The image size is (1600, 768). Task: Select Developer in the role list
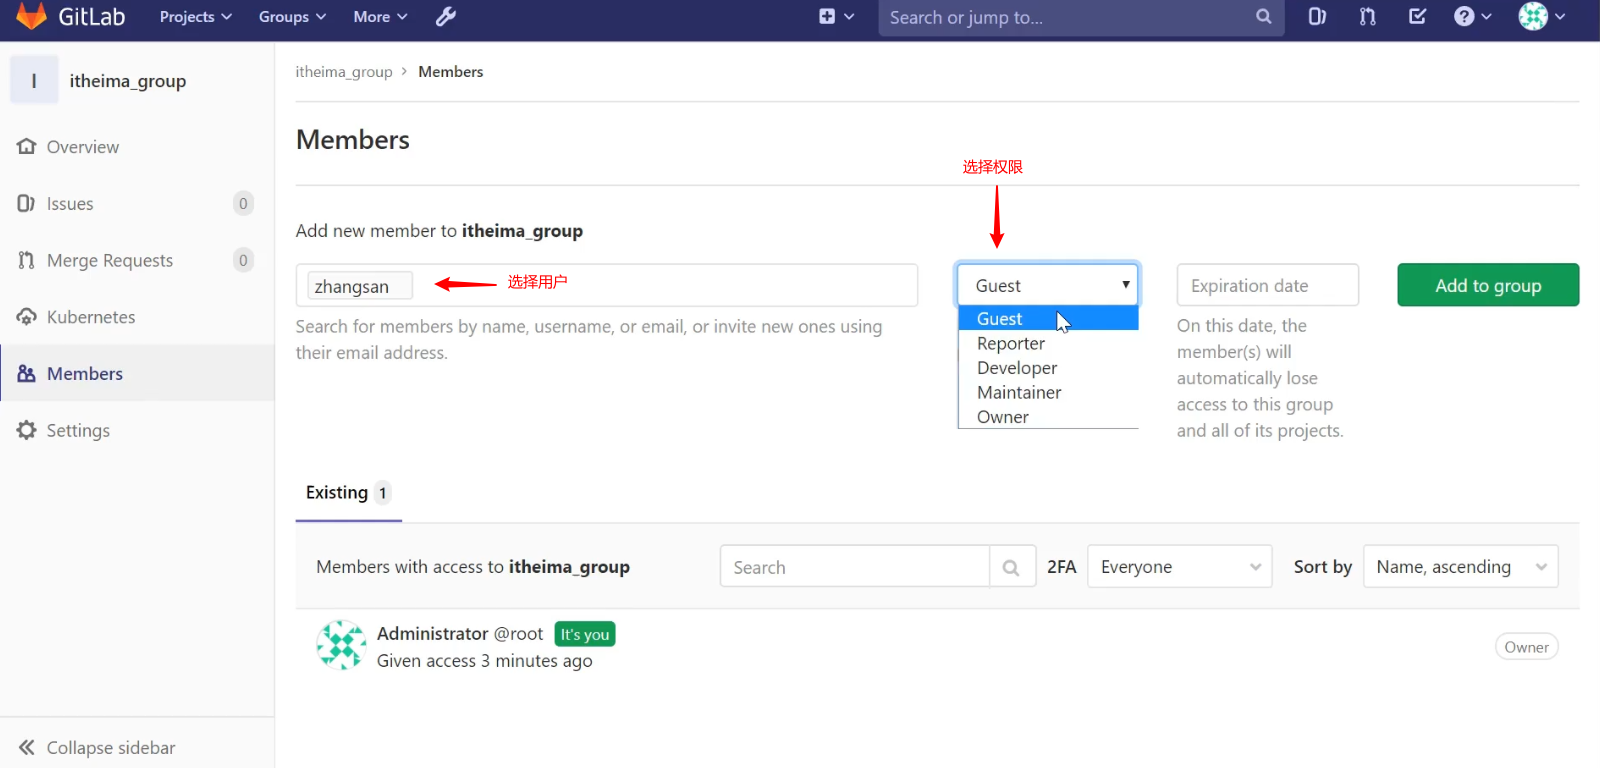click(1048, 368)
